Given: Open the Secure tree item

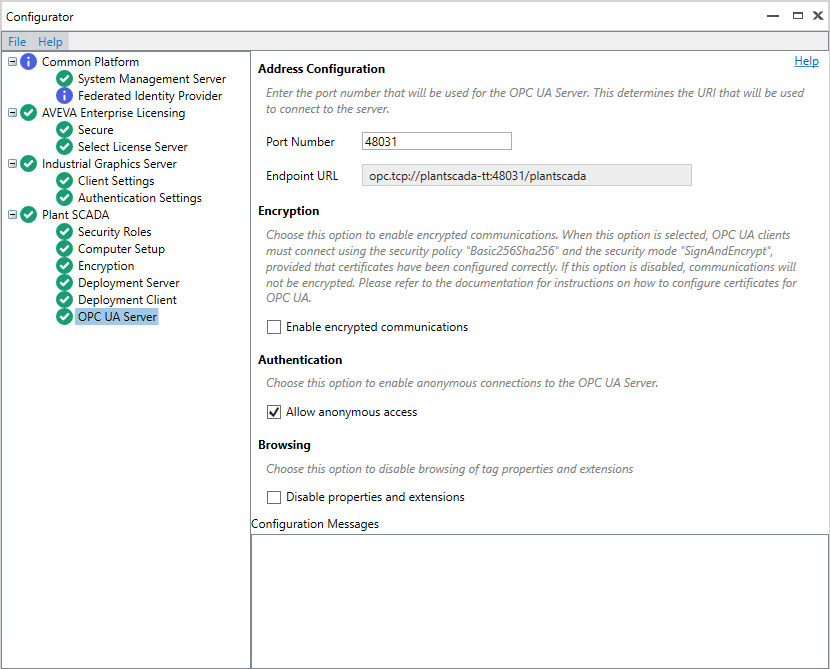Looking at the screenshot, I should [96, 130].
